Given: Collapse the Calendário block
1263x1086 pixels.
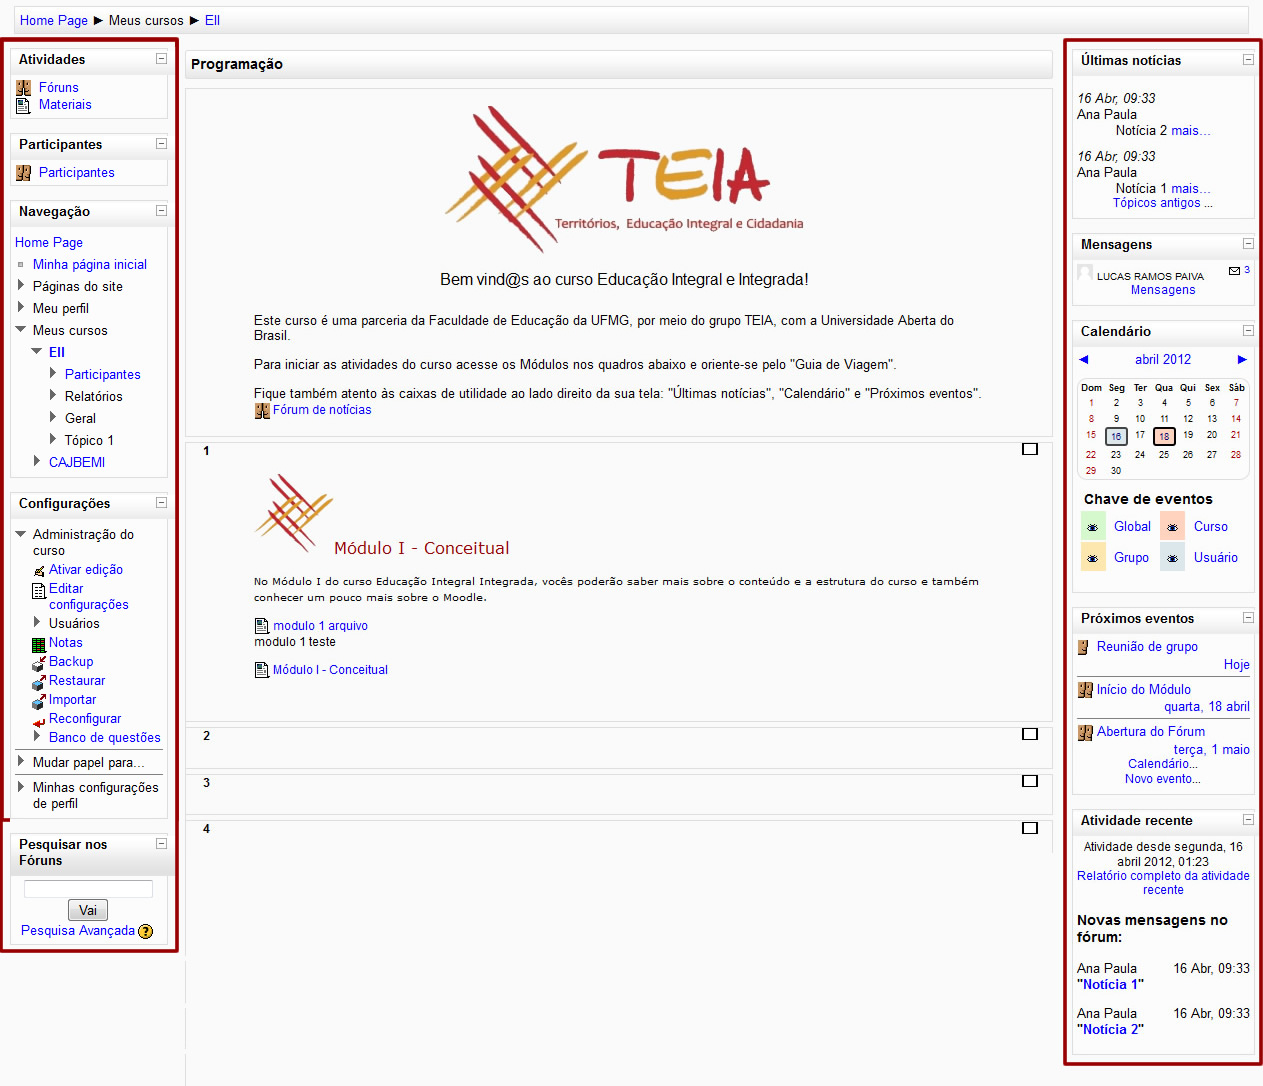Looking at the screenshot, I should coord(1248,331).
